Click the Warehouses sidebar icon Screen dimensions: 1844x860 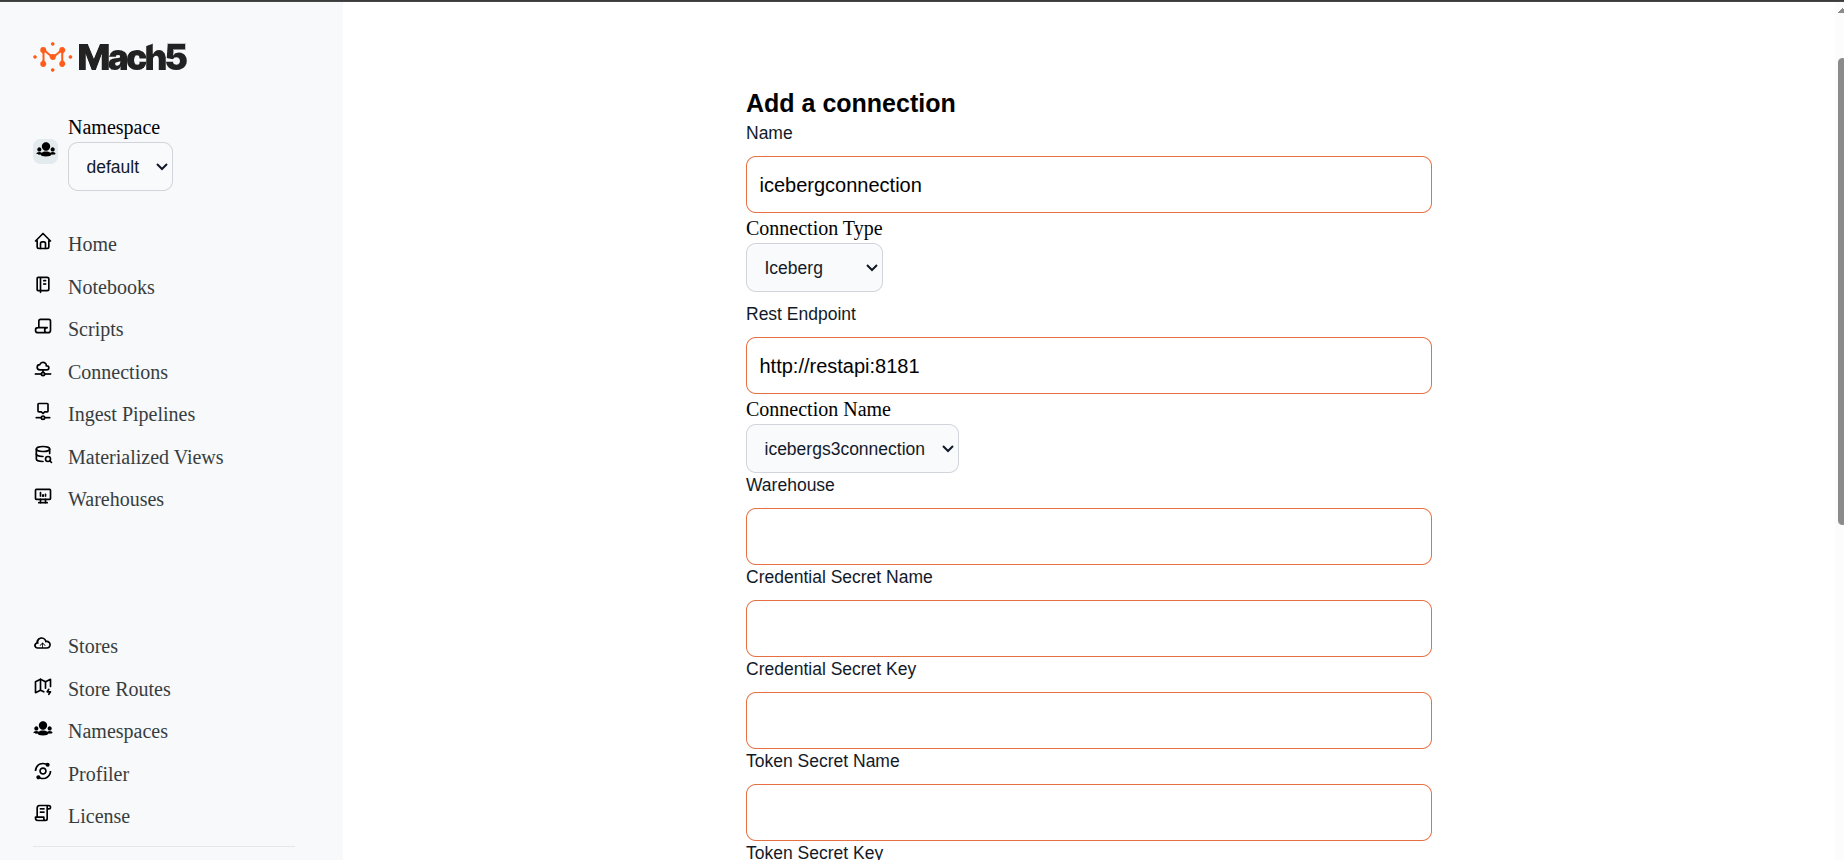pyautogui.click(x=43, y=497)
